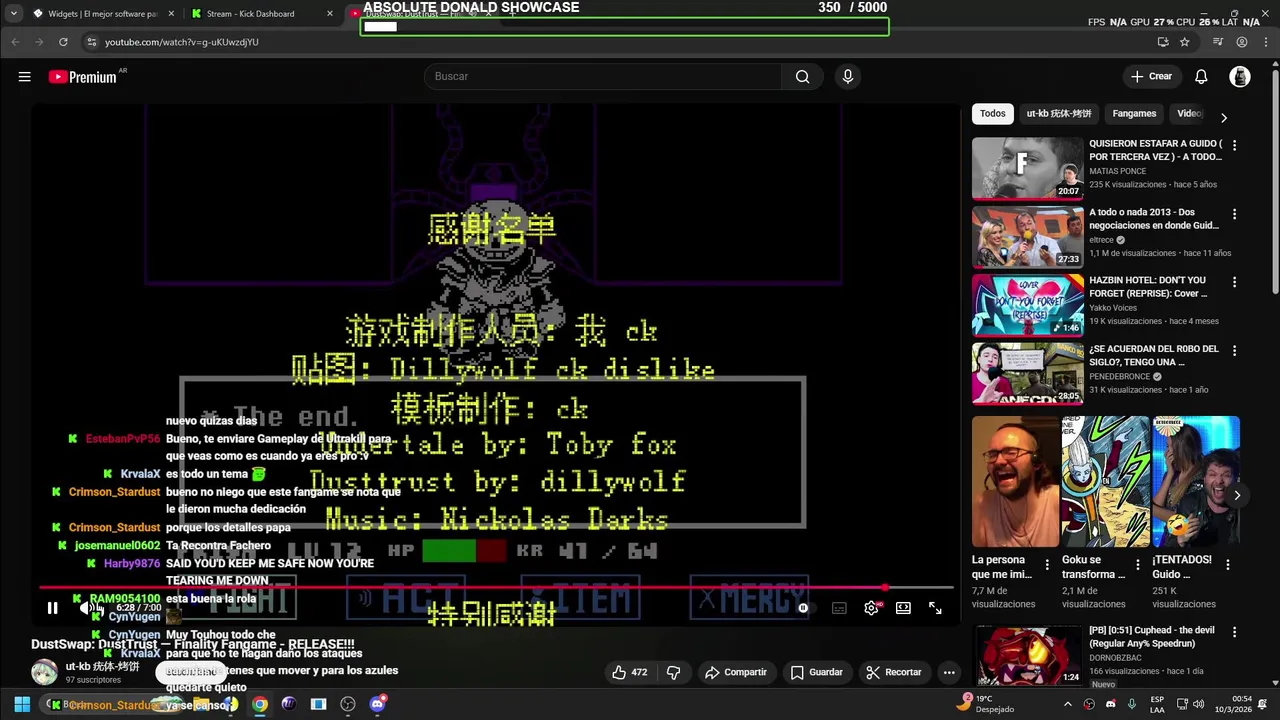1280x720 pixels.
Task: Select the ut-kb channel filter chip
Action: pyautogui.click(x=1059, y=114)
